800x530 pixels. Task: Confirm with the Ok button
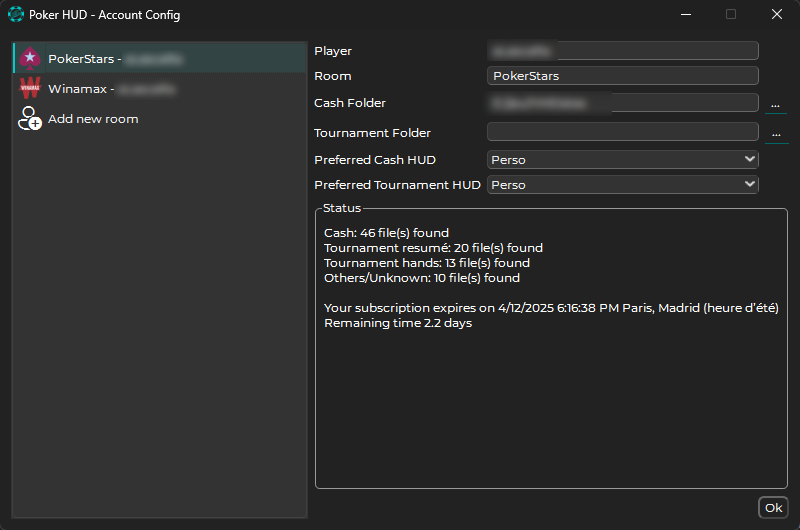tap(773, 508)
